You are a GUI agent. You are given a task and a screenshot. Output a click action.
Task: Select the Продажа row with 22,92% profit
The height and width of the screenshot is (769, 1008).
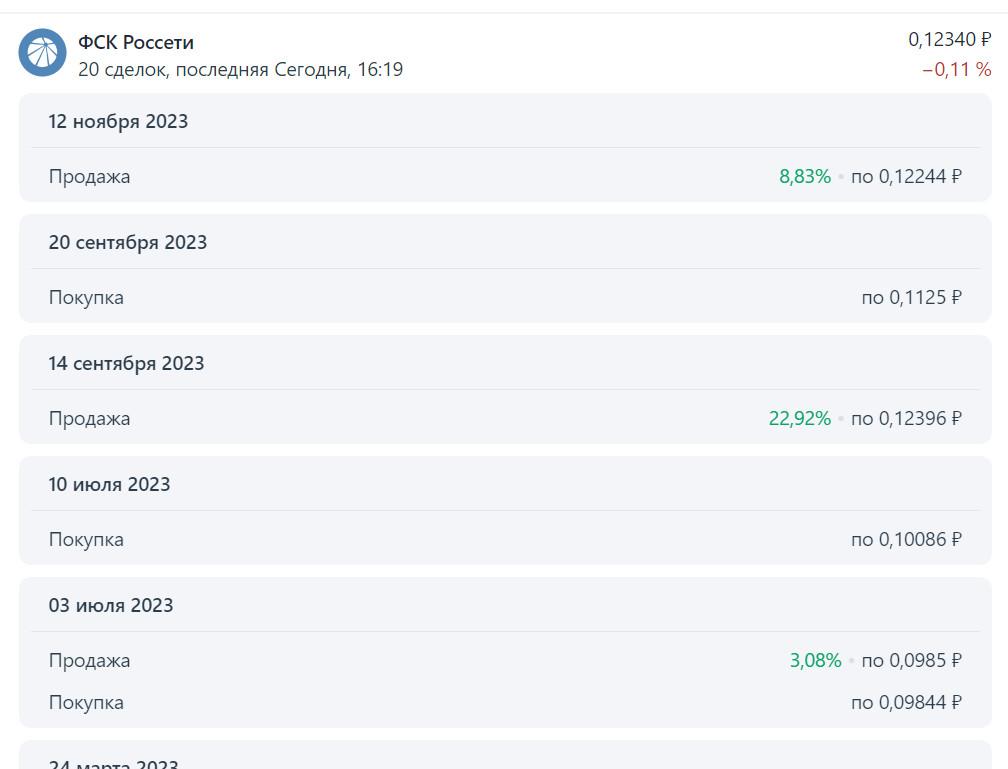pos(505,419)
